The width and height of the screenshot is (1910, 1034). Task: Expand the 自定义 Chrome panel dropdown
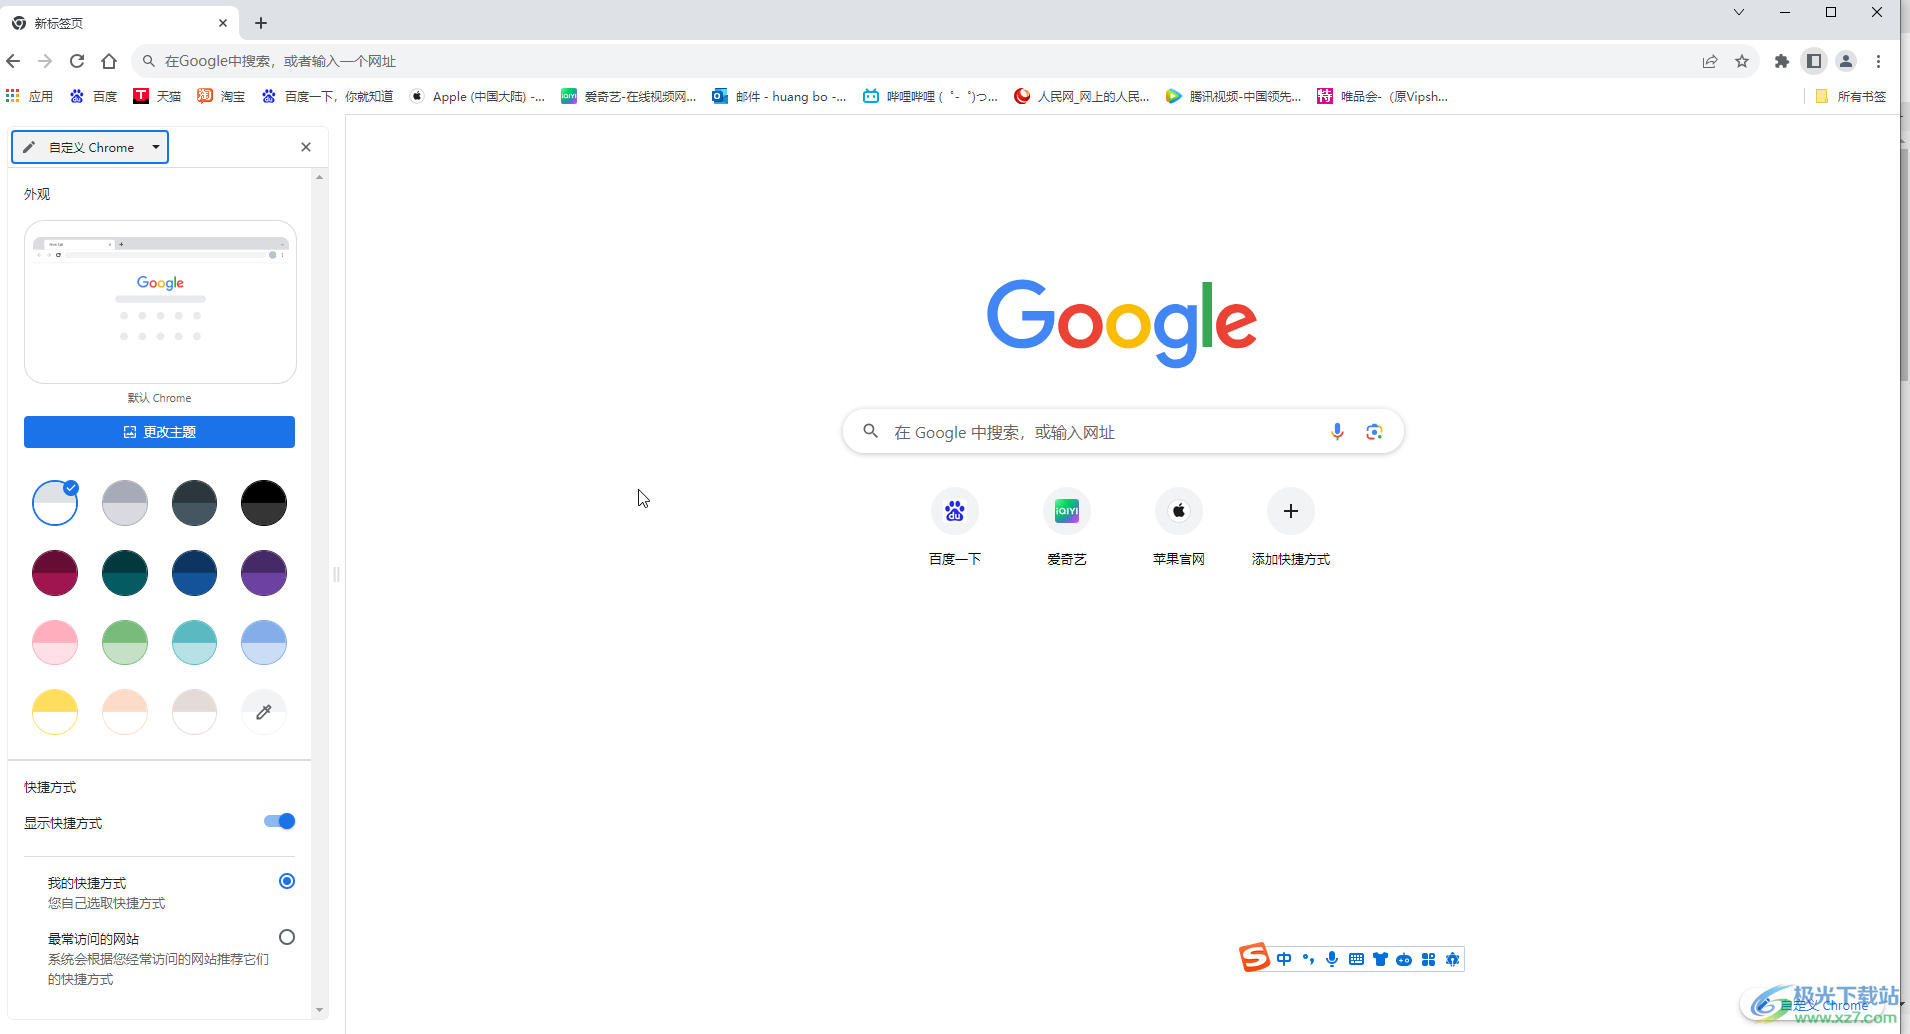pyautogui.click(x=90, y=147)
